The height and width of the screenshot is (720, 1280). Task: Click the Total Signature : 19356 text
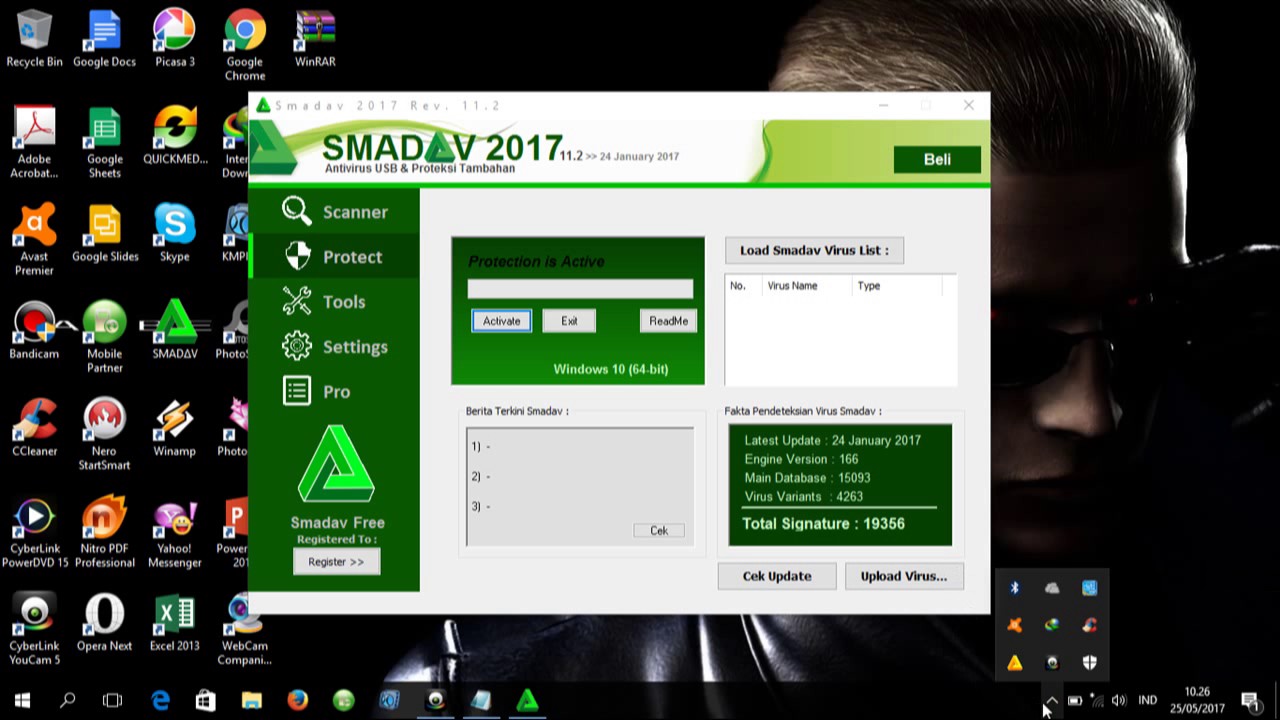coord(823,524)
